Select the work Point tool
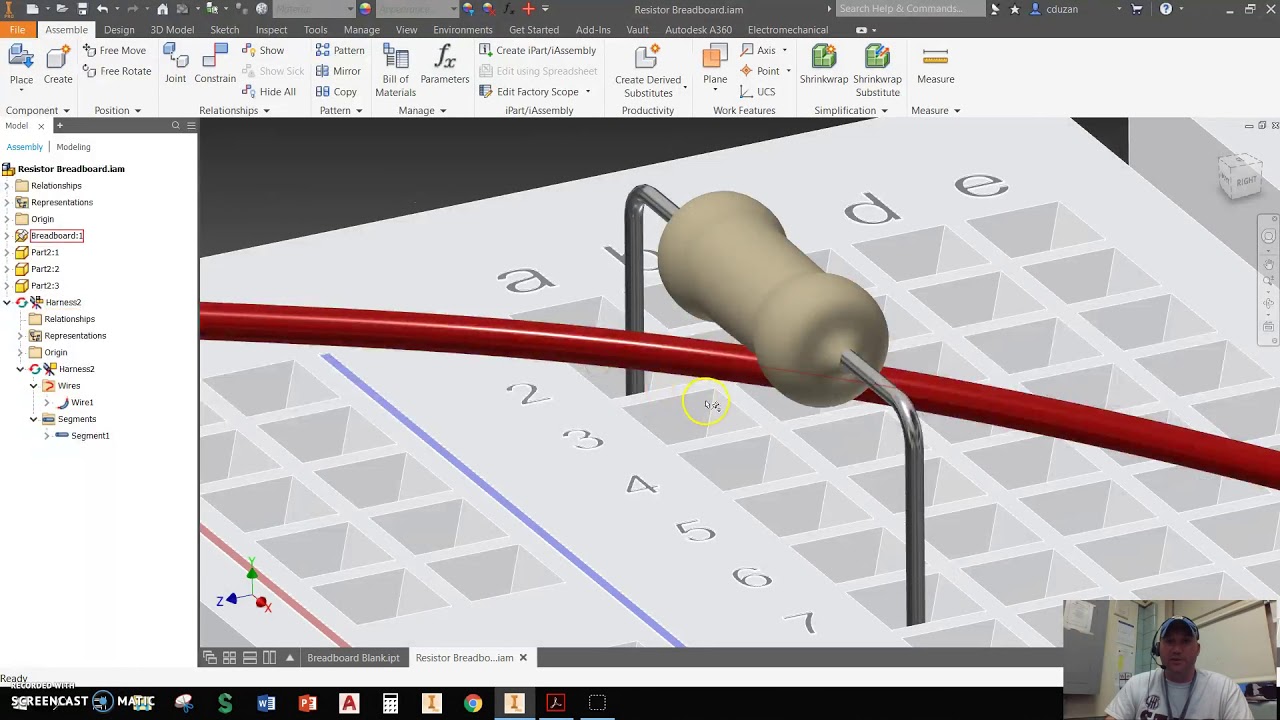Screen dimensions: 1280x720 point(760,71)
